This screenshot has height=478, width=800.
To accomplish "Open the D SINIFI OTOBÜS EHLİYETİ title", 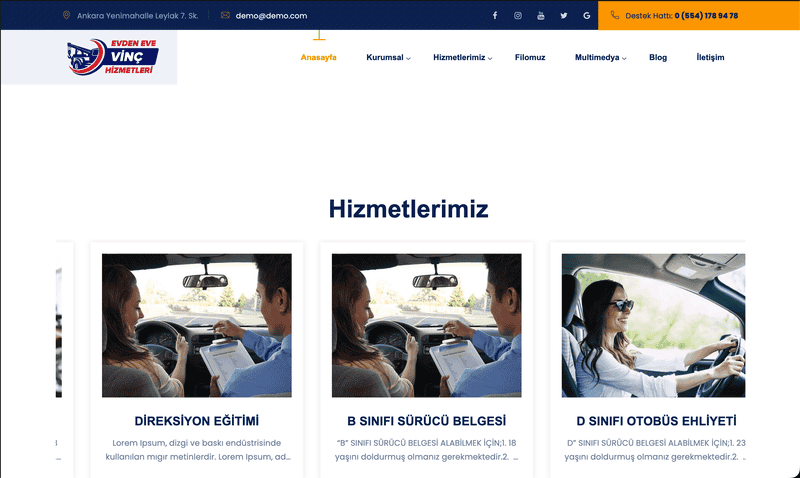I will [x=656, y=421].
